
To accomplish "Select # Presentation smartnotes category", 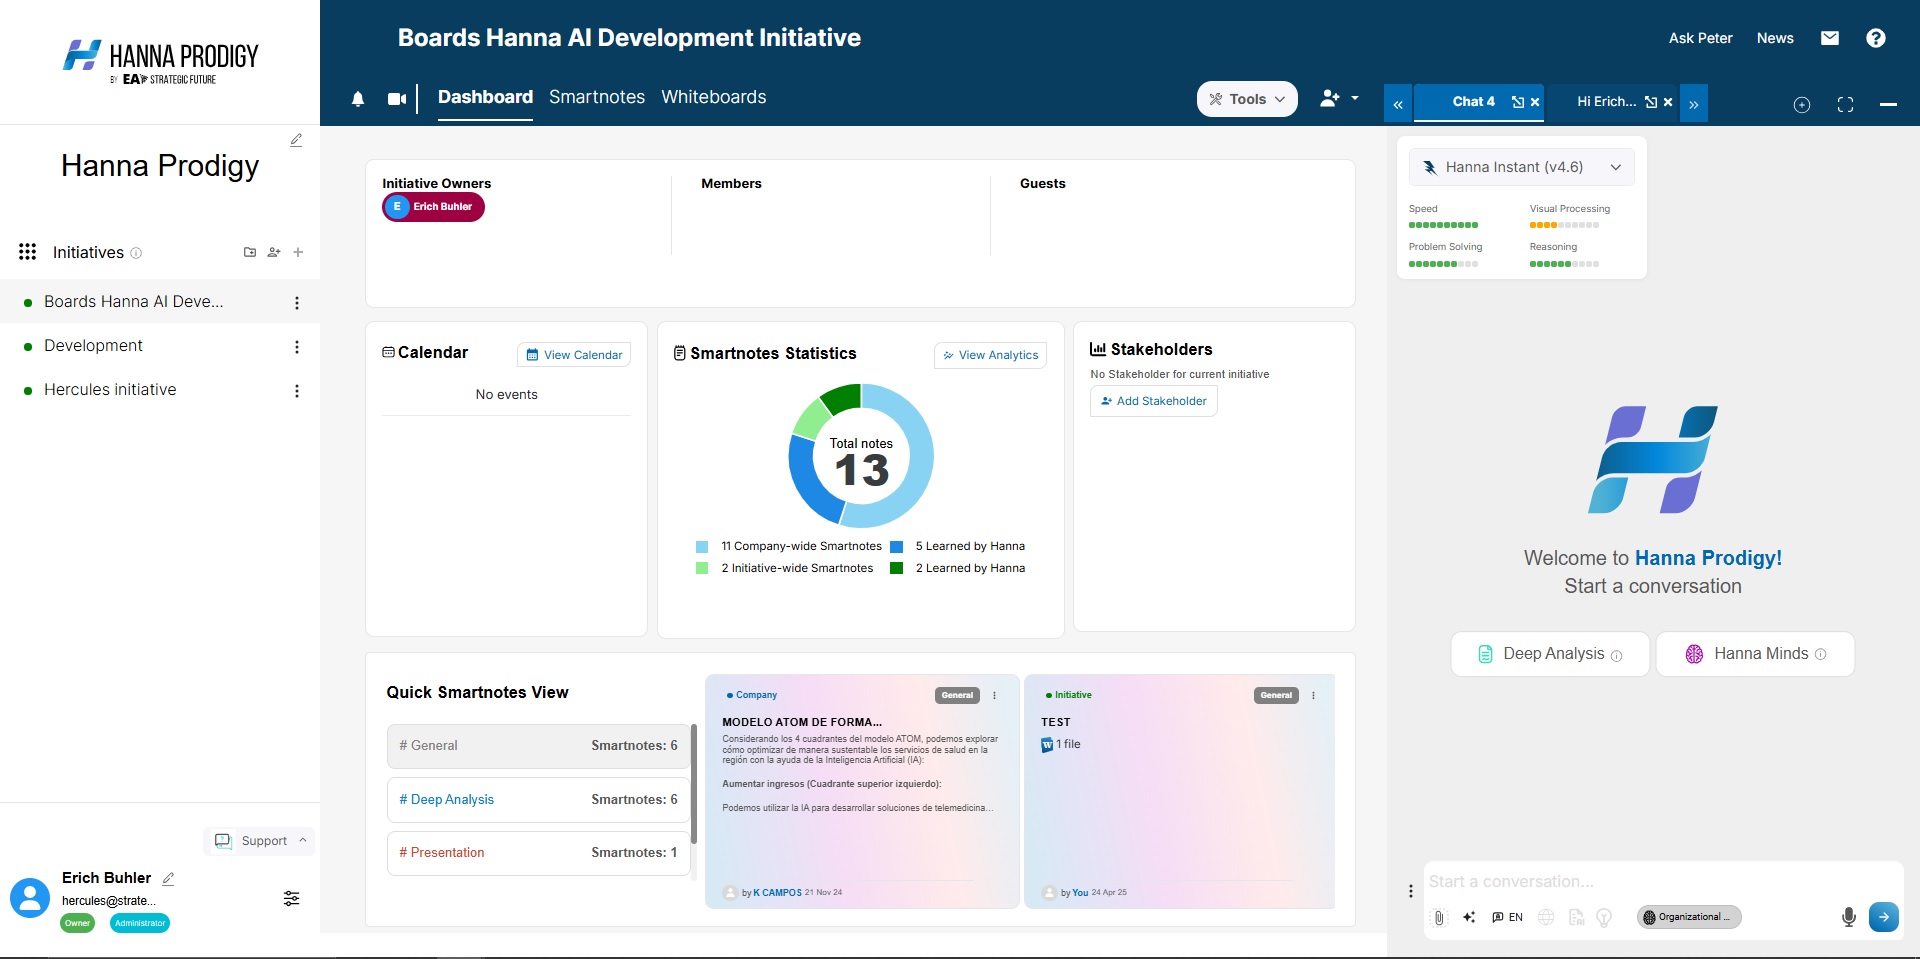I will click(538, 853).
